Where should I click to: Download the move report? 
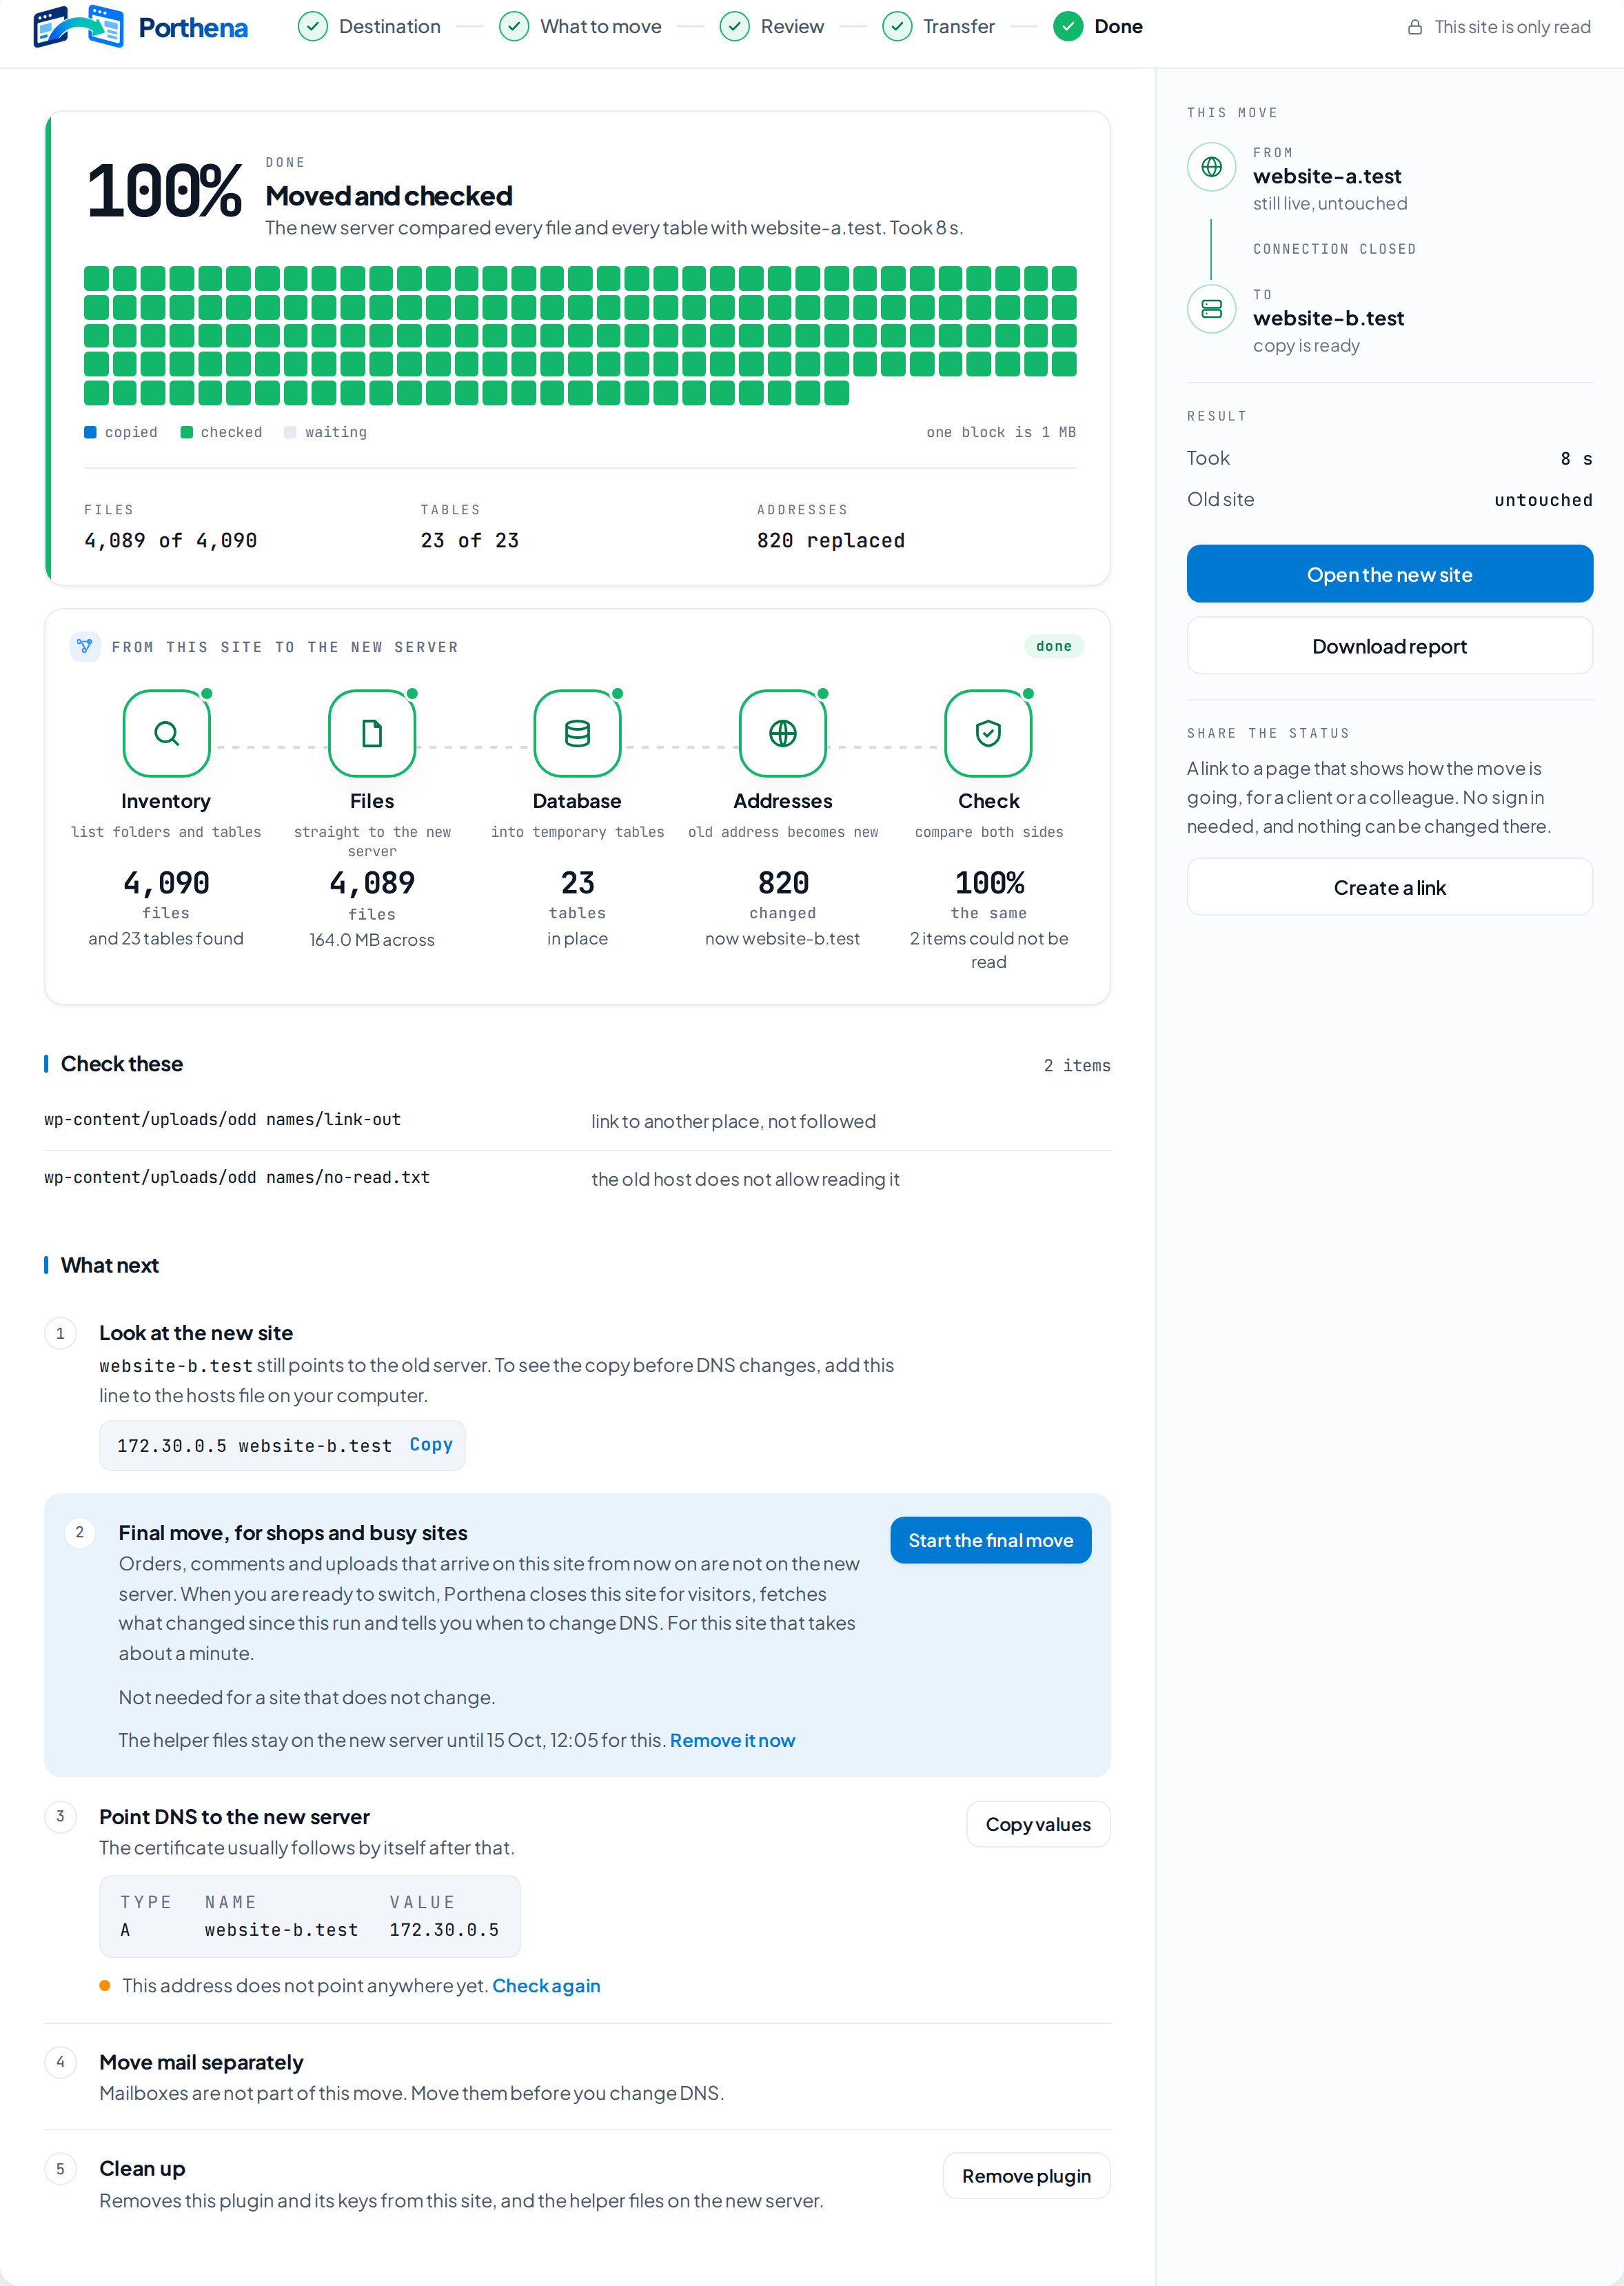(1389, 646)
